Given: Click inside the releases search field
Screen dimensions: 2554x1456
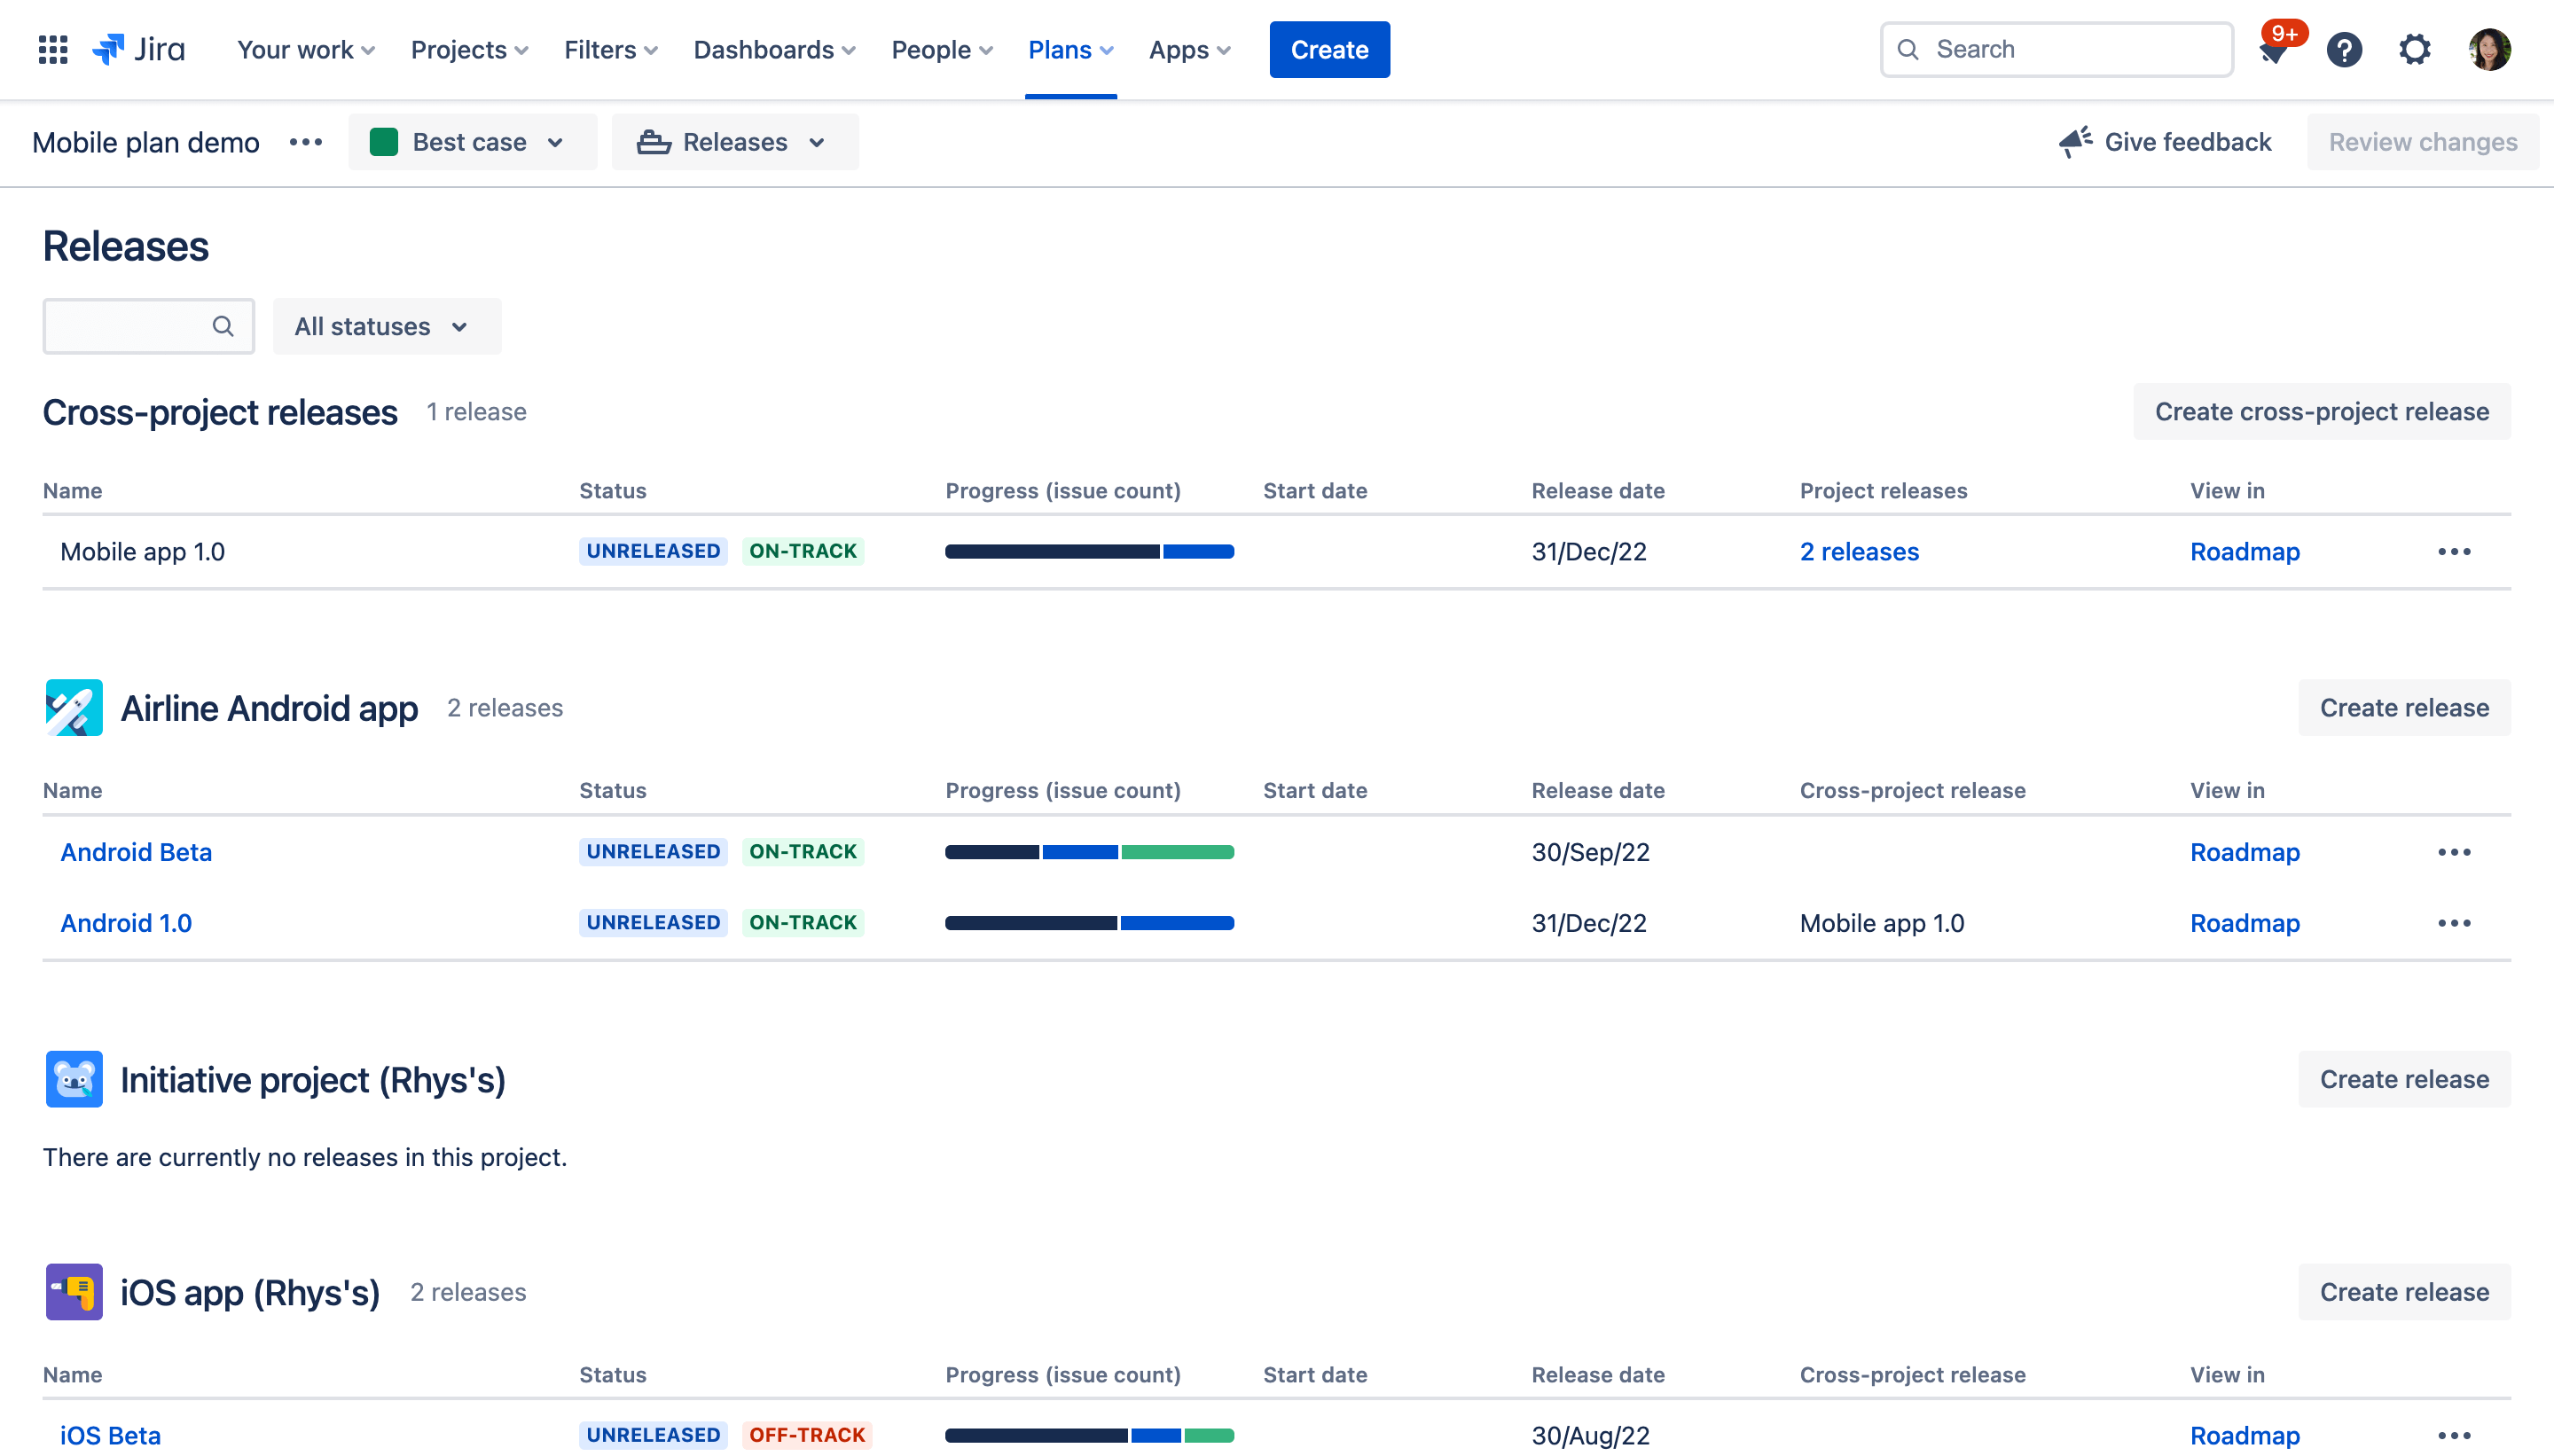Looking at the screenshot, I should click(130, 326).
